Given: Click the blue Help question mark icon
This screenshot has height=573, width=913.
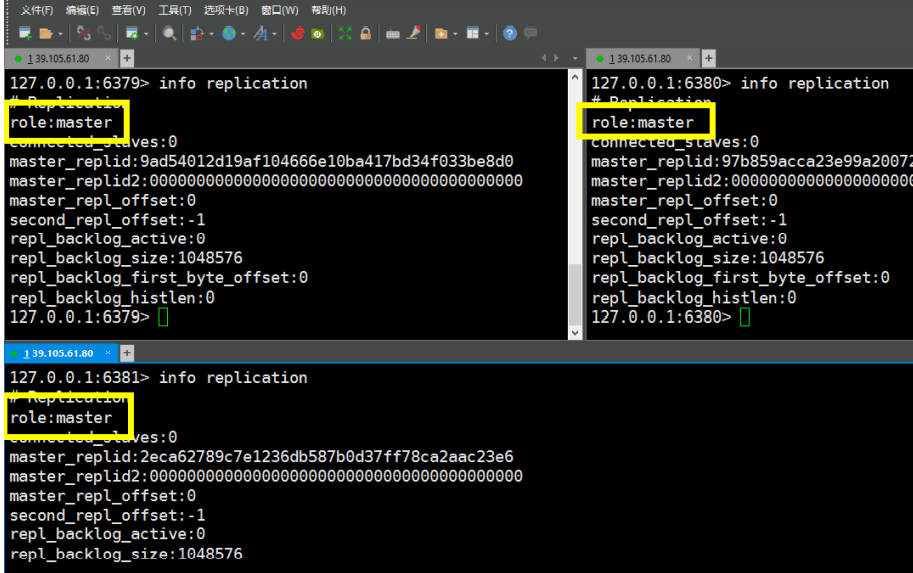Looking at the screenshot, I should point(510,34).
